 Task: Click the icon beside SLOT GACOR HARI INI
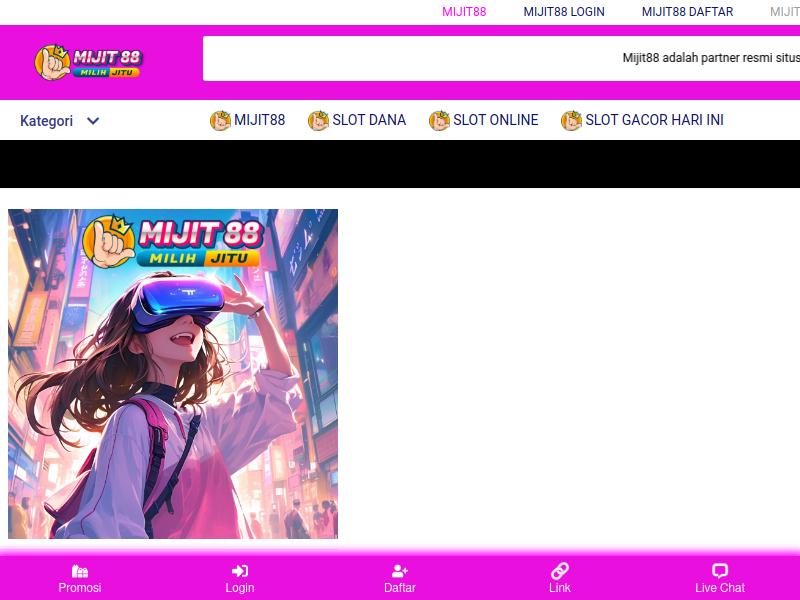tap(571, 120)
